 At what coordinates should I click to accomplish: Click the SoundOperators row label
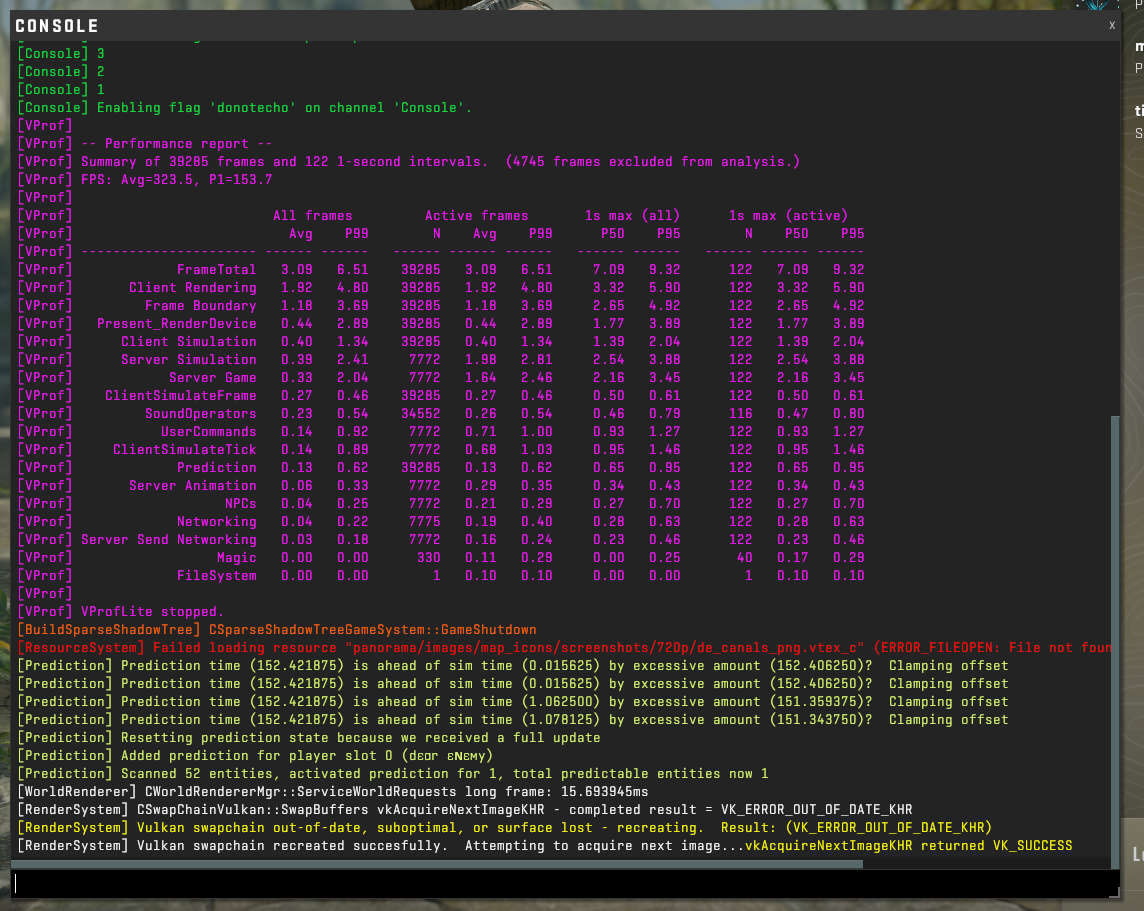pyautogui.click(x=201, y=414)
